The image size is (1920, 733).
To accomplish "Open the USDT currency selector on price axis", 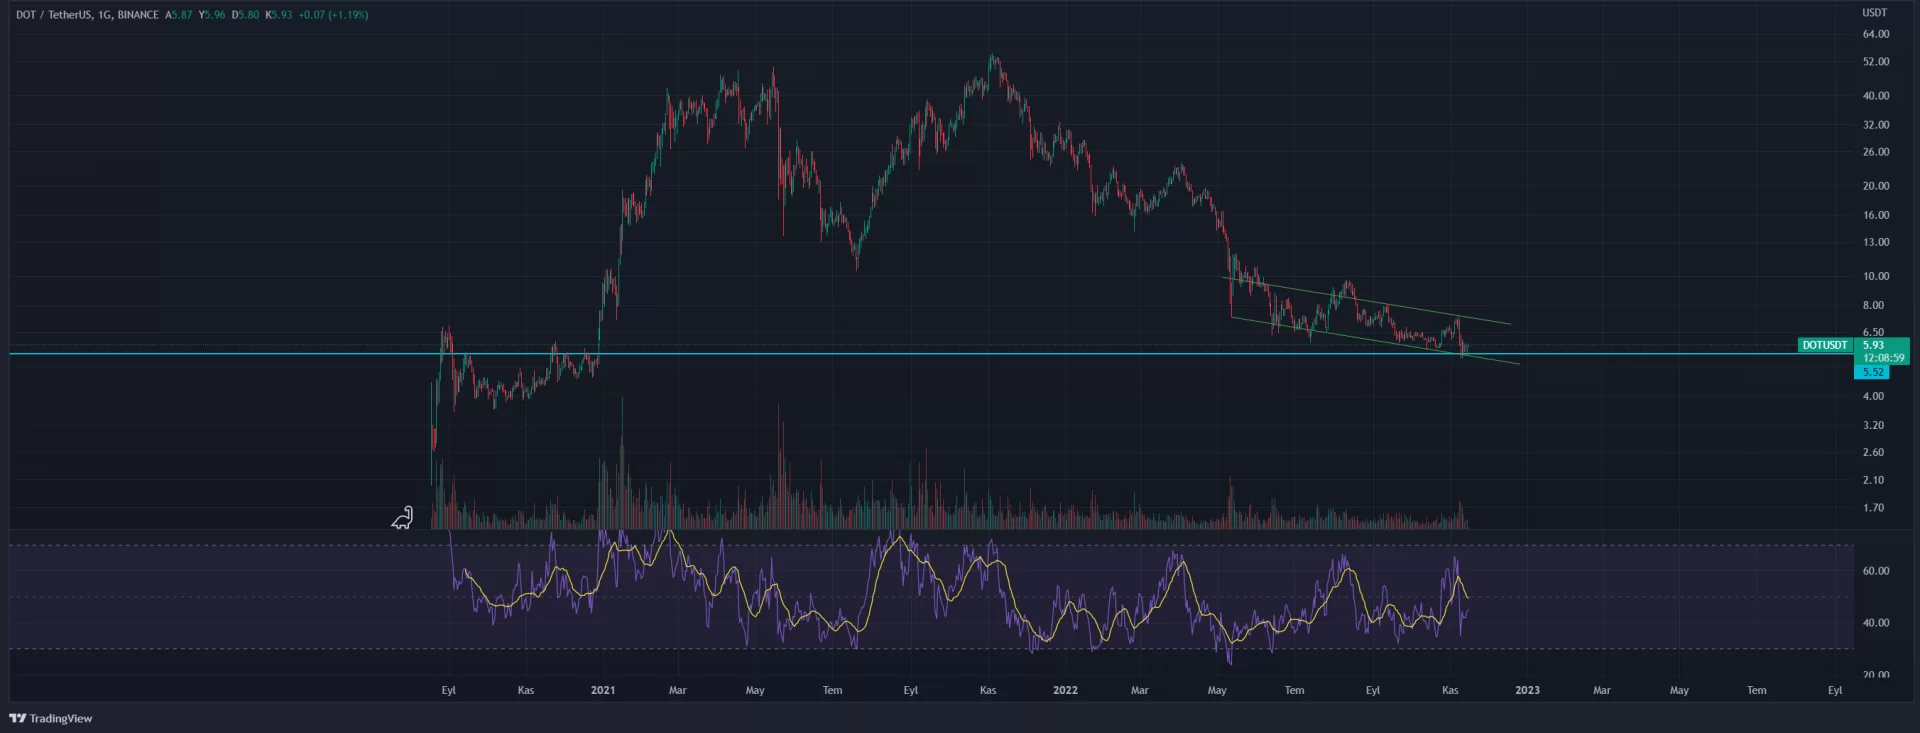I will point(1874,13).
